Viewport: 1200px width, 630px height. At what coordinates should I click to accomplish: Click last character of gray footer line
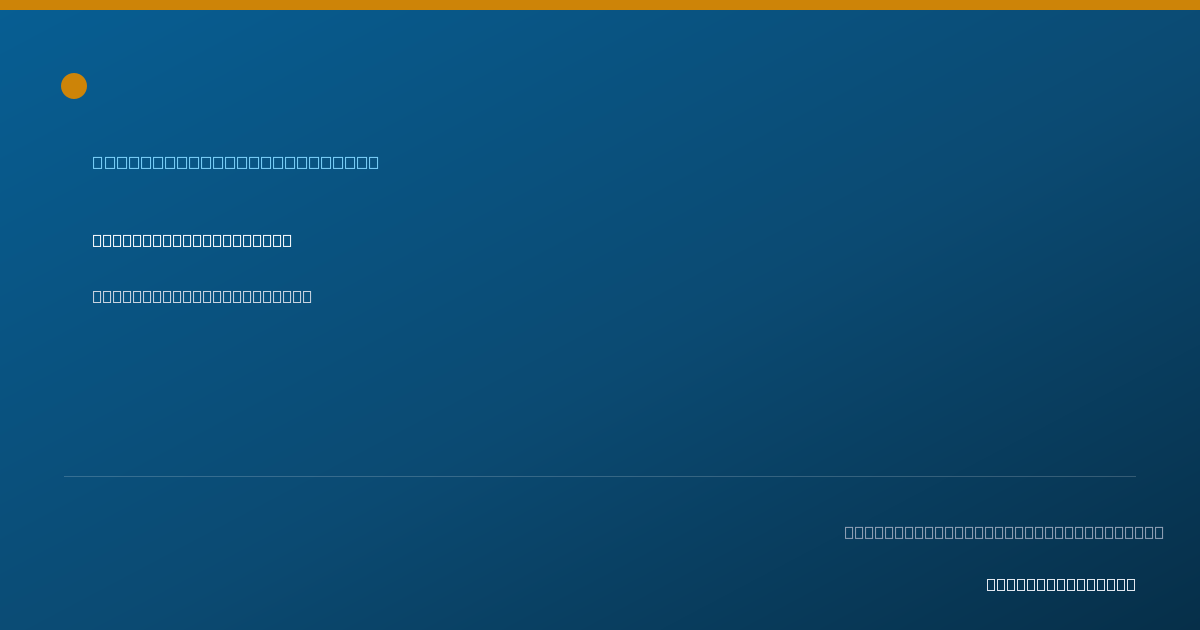point(1159,532)
